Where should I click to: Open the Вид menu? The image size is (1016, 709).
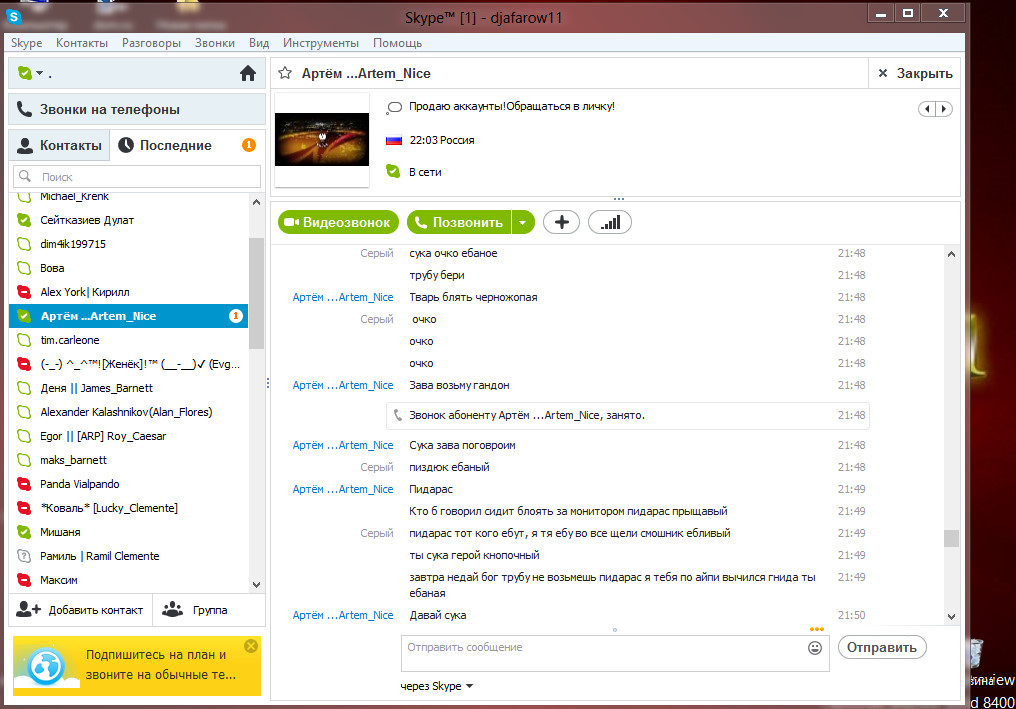[x=259, y=43]
